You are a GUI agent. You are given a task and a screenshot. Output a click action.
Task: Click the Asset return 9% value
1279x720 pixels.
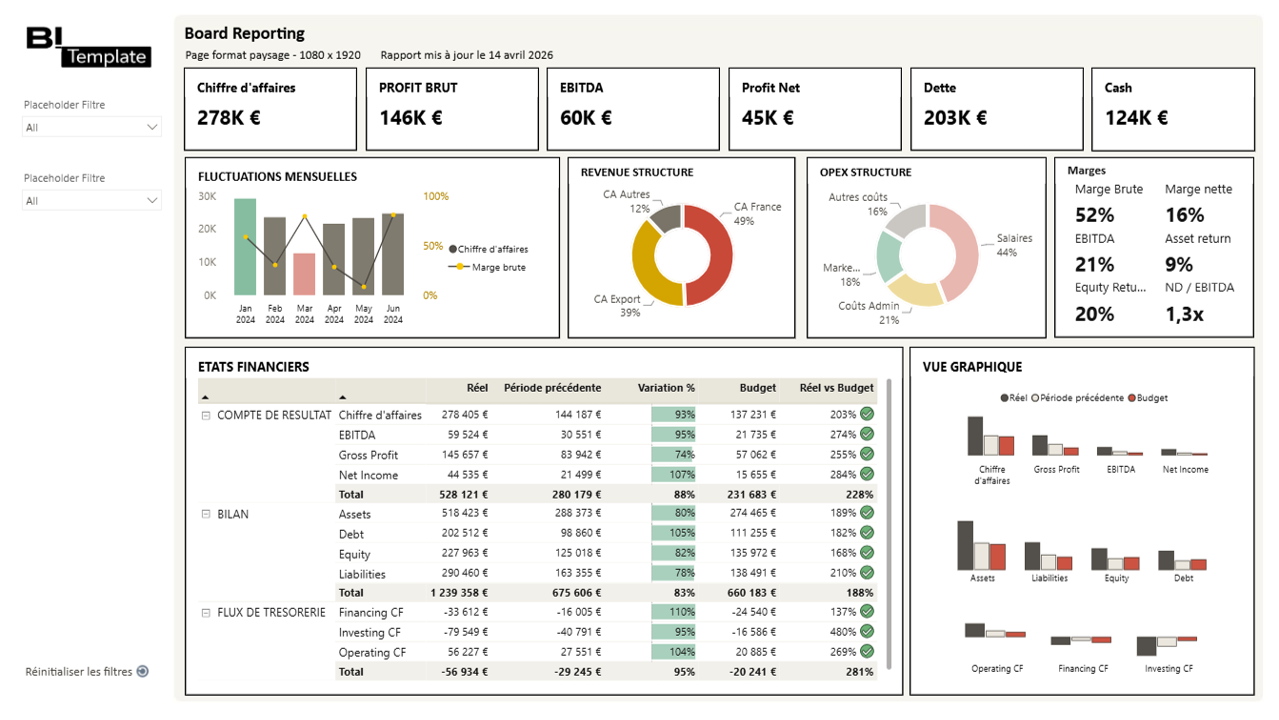coord(1179,264)
